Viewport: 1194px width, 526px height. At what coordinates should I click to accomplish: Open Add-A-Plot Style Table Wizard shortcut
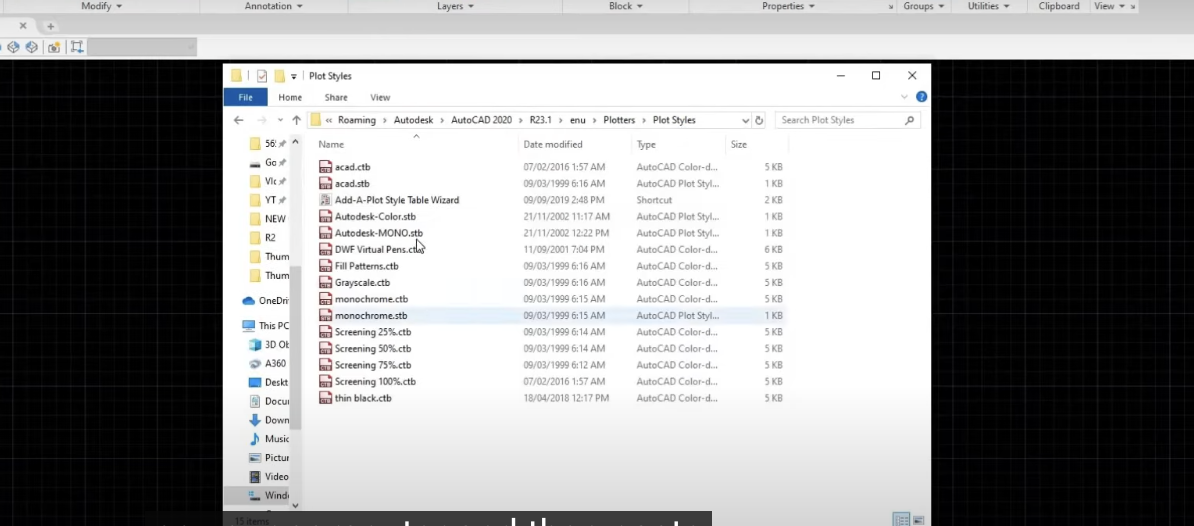click(x=397, y=200)
